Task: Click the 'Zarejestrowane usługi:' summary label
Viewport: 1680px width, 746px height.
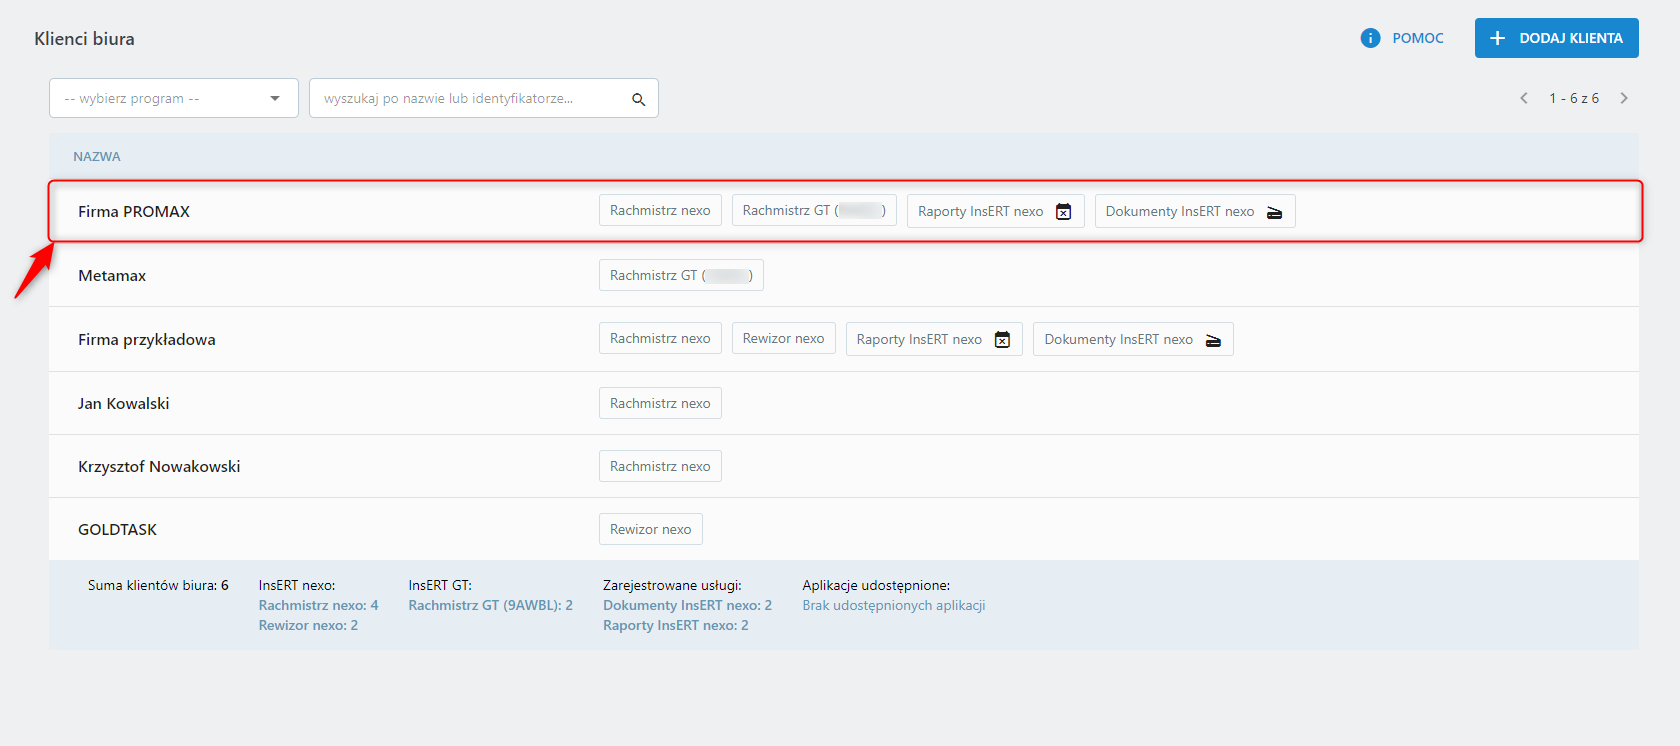Action: click(672, 585)
